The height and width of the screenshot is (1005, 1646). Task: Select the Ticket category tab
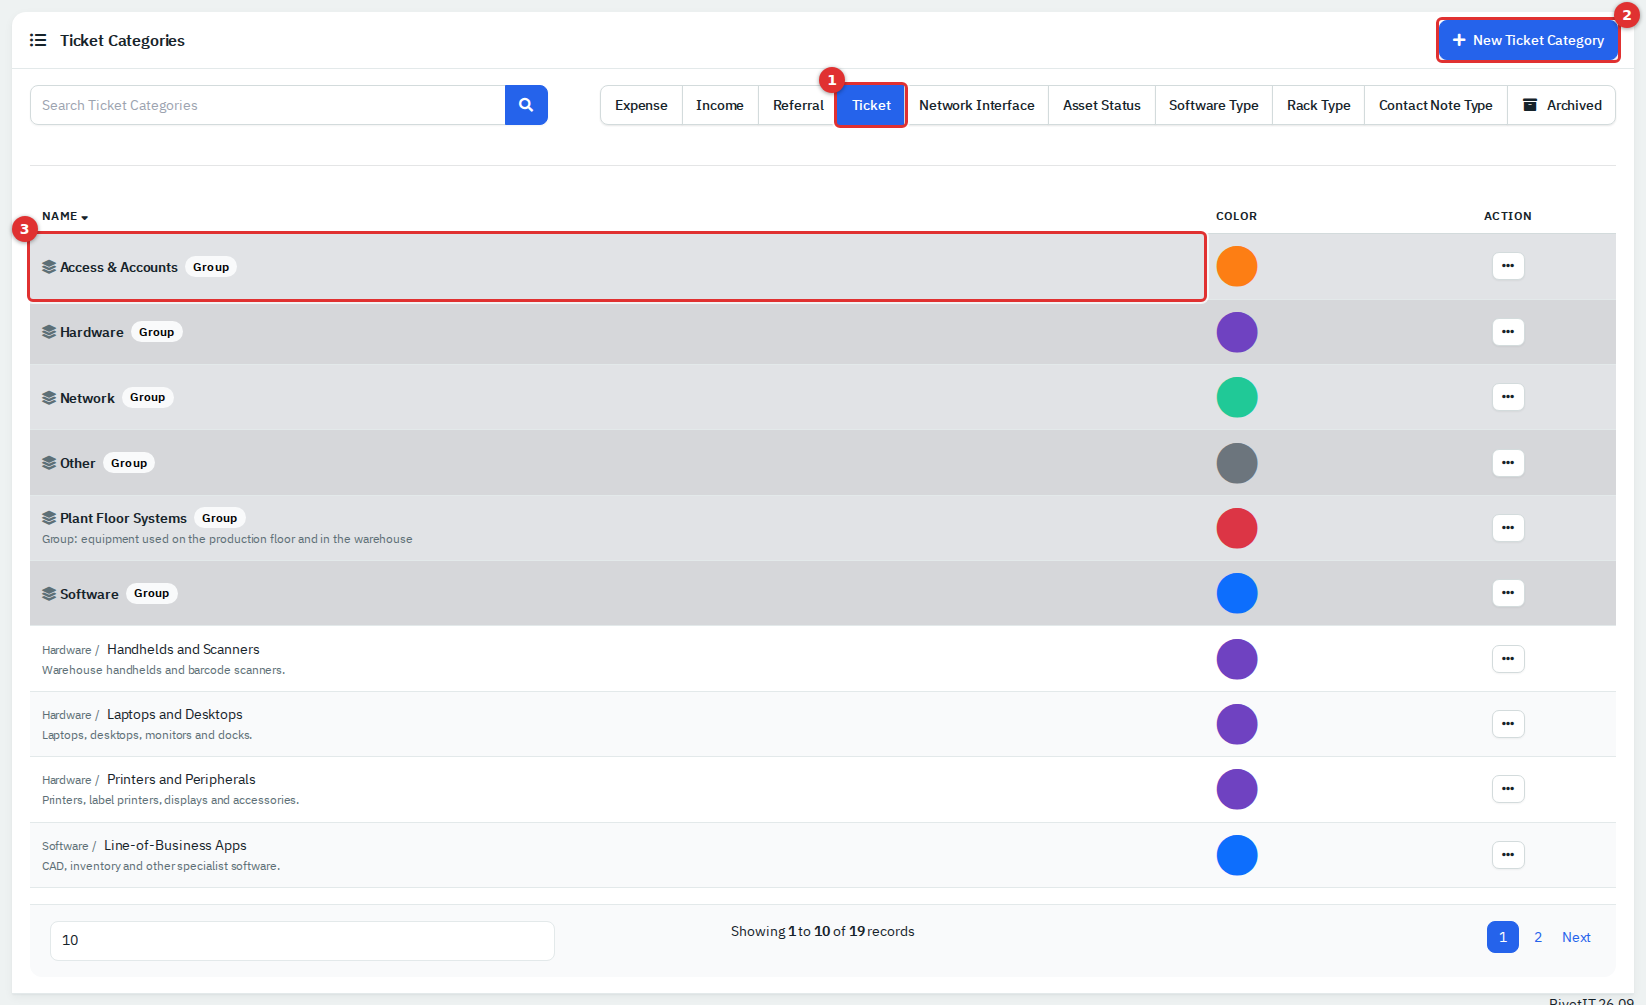871,105
